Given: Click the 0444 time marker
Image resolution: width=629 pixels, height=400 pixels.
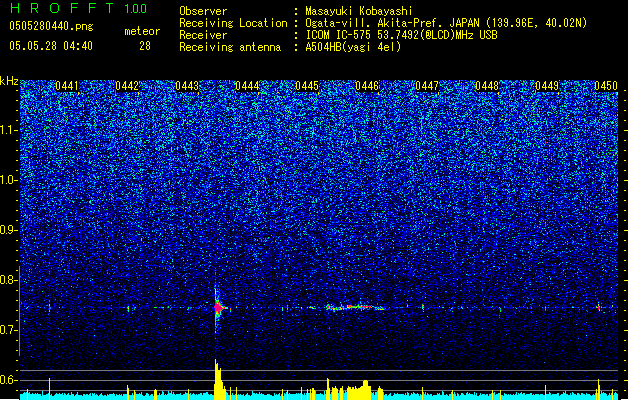Looking at the screenshot, I should point(247,86).
